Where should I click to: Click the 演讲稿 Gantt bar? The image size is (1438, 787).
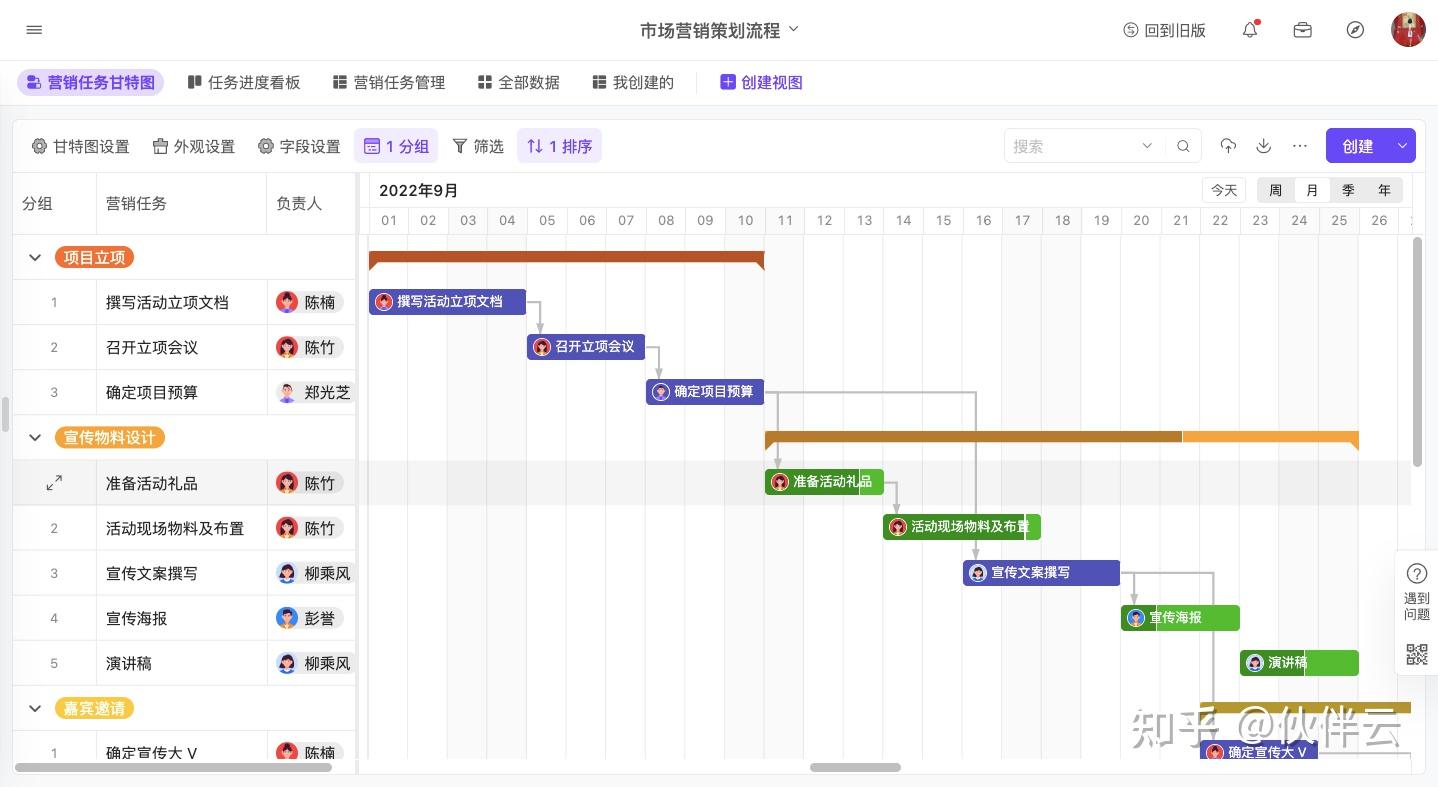click(1299, 662)
